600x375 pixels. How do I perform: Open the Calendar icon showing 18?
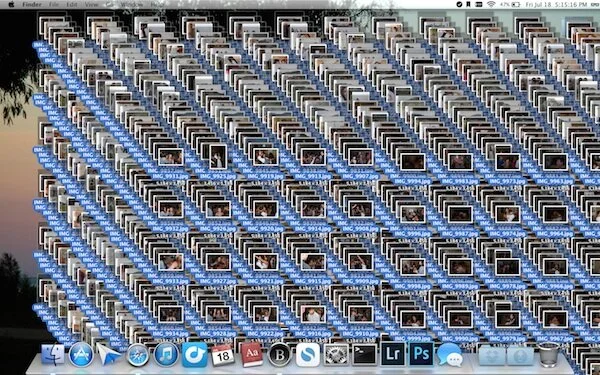223,355
